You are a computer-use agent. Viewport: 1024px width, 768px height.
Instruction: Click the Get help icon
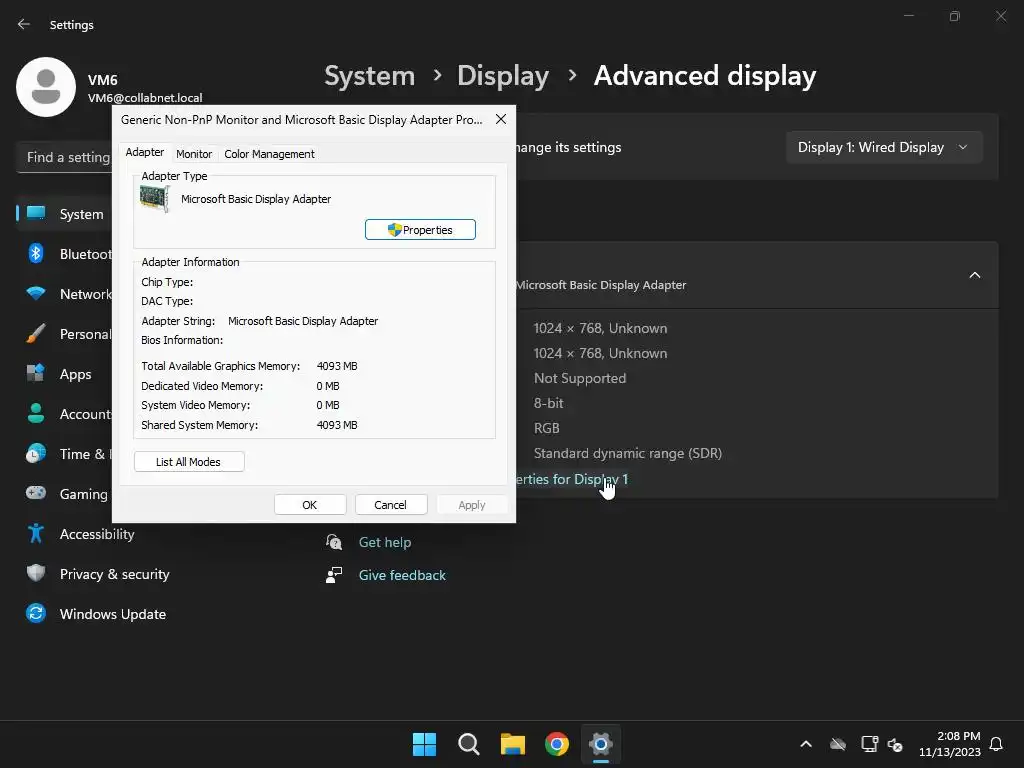point(334,542)
